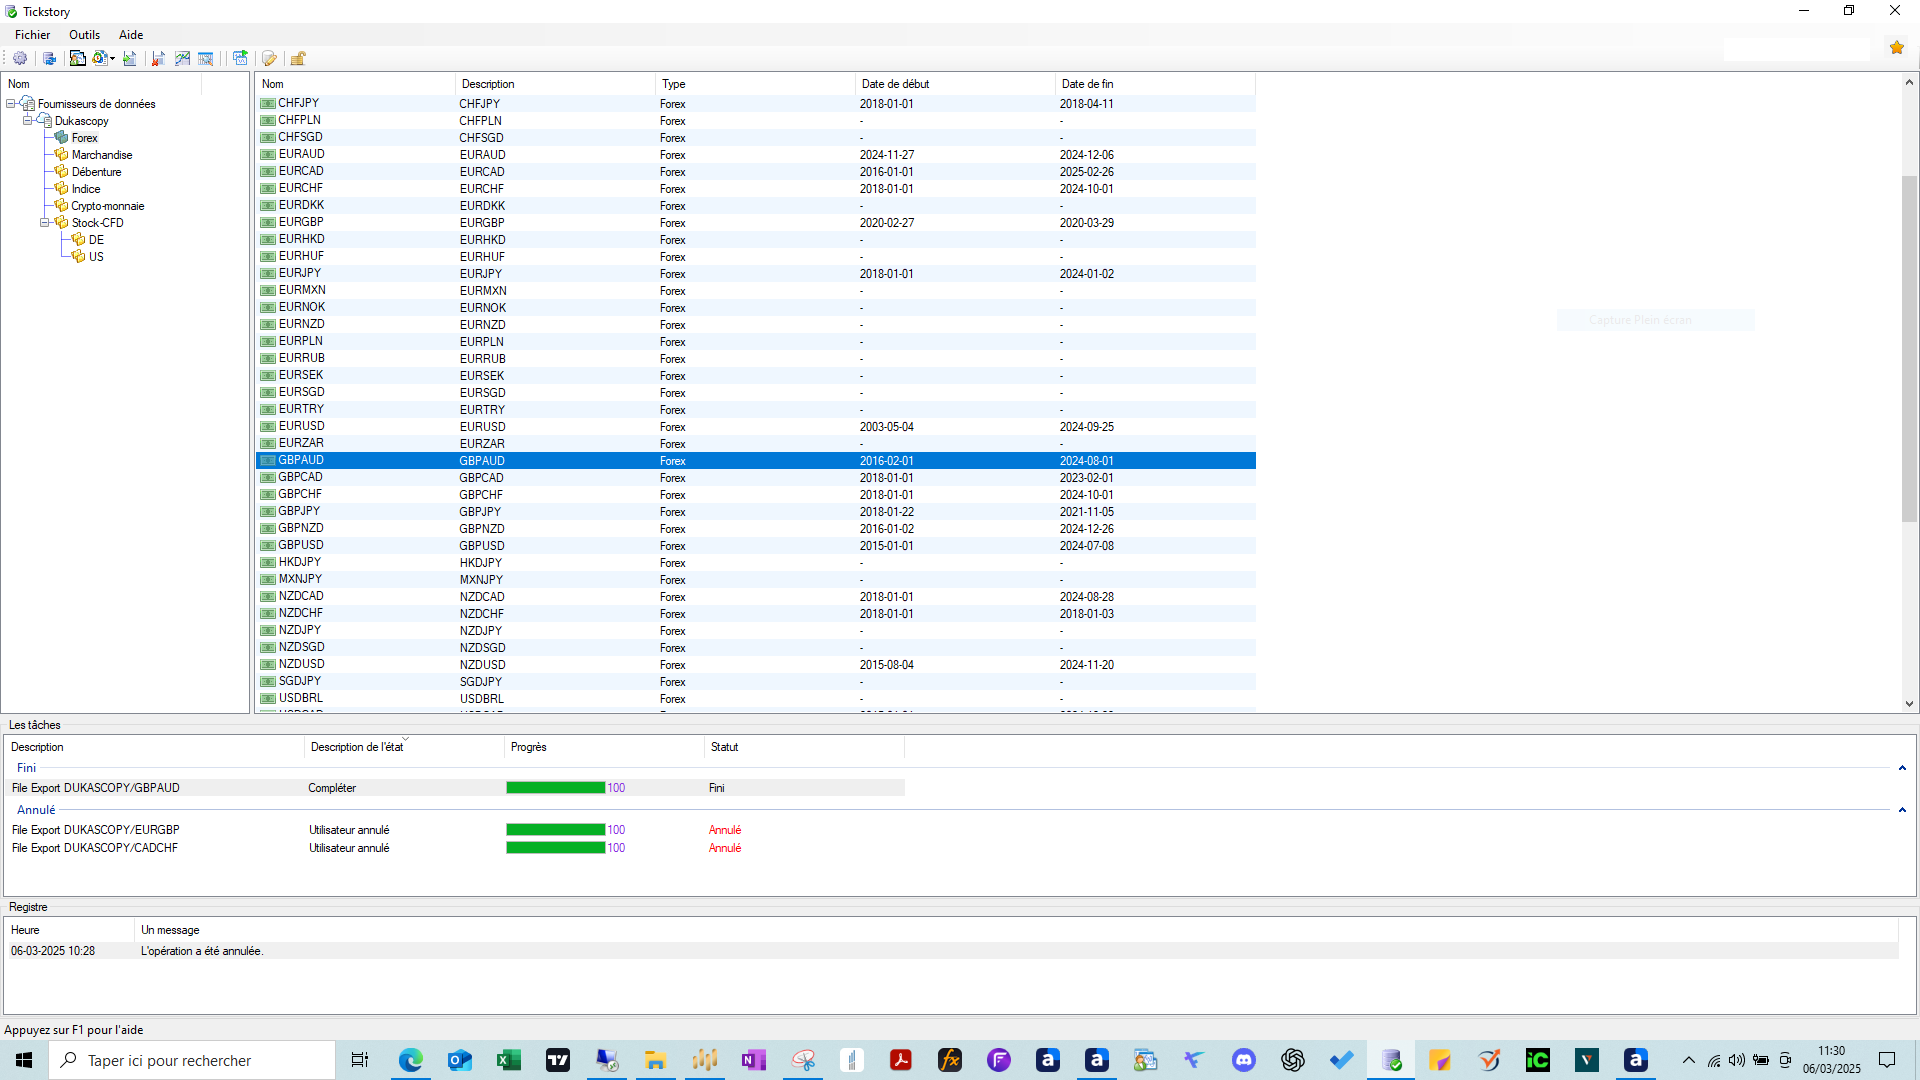
Task: Click the padlock license toolbar icon
Action: (x=298, y=59)
